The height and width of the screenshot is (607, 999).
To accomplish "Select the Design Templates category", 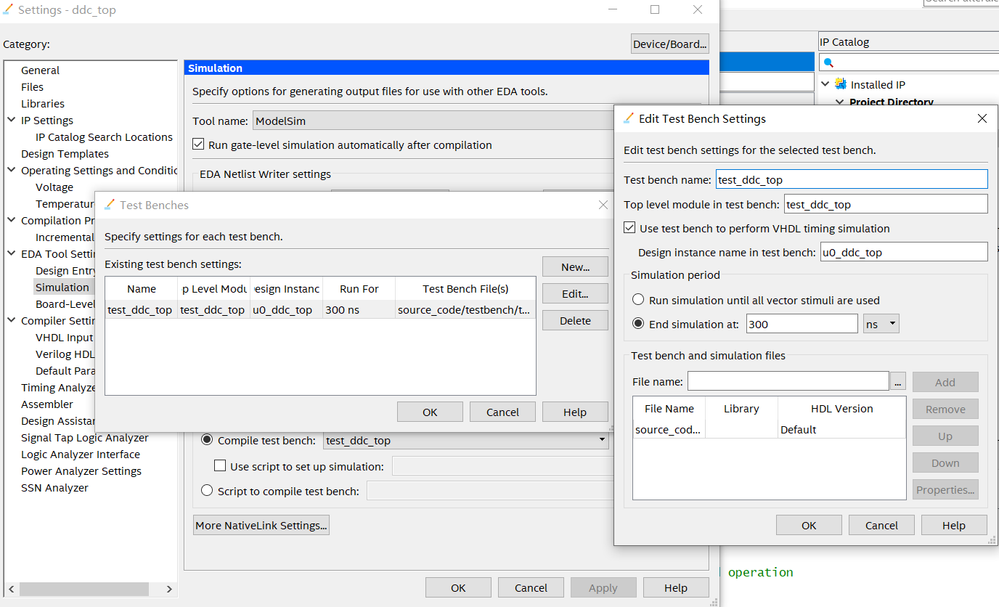I will [64, 154].
